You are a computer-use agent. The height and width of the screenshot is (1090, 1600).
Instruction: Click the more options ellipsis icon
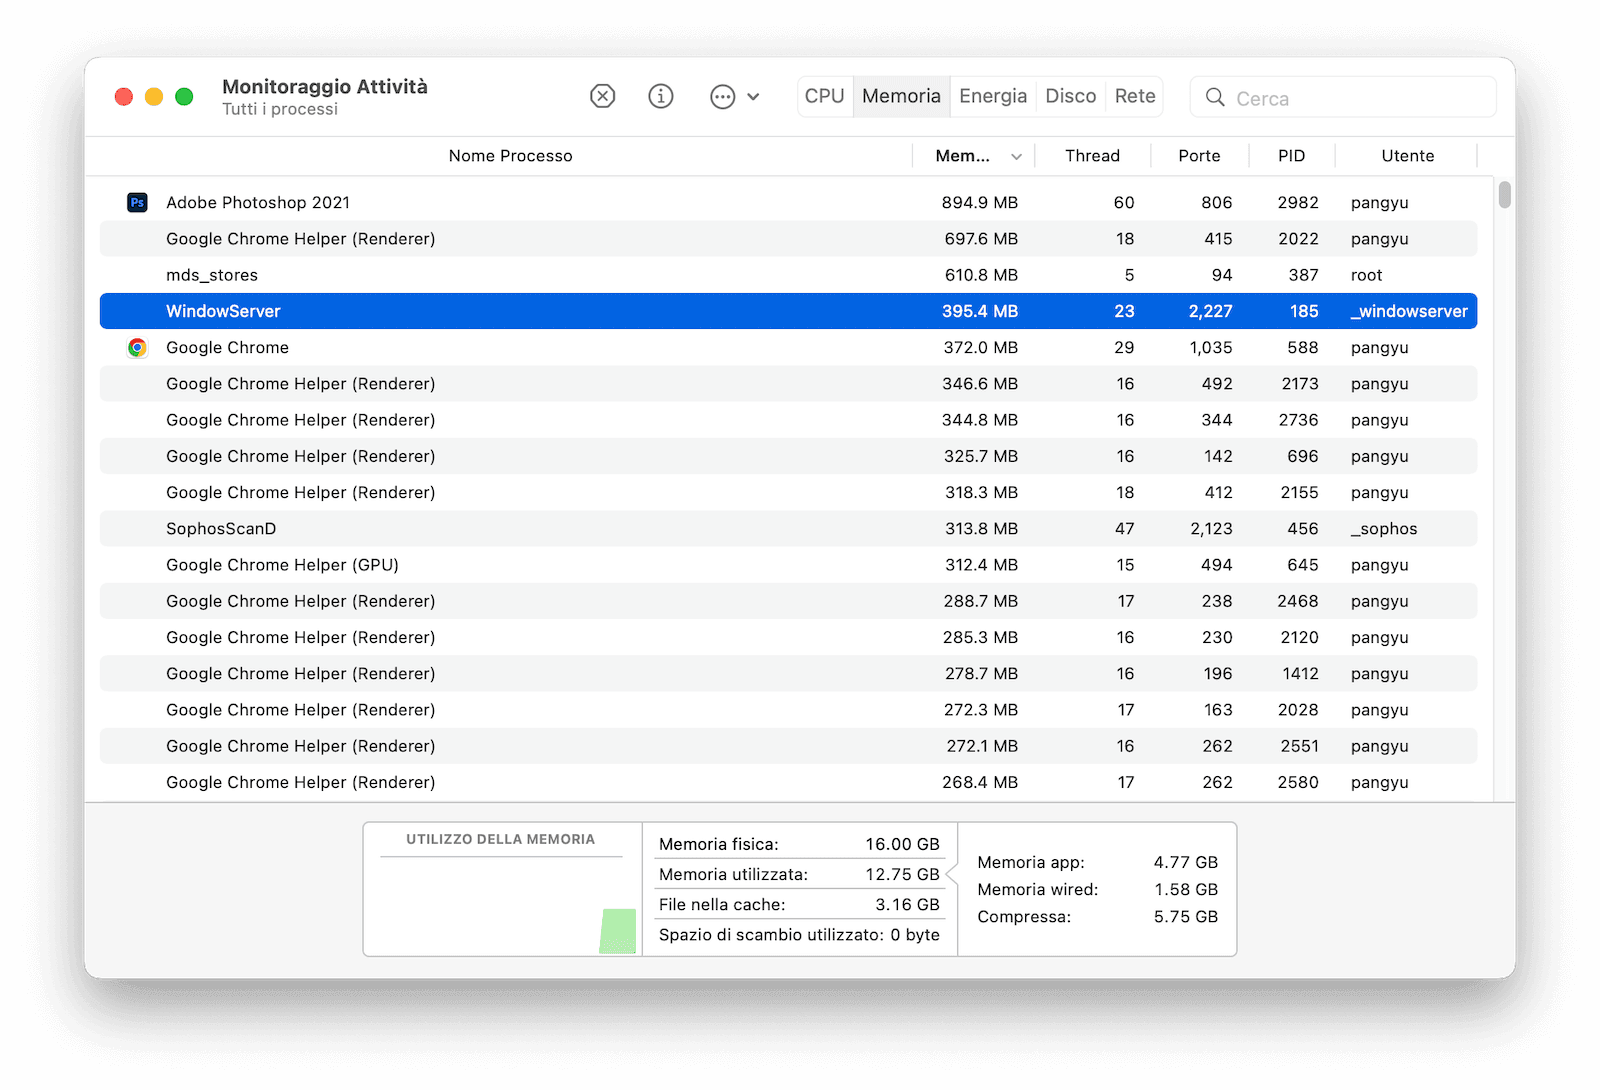(x=723, y=96)
